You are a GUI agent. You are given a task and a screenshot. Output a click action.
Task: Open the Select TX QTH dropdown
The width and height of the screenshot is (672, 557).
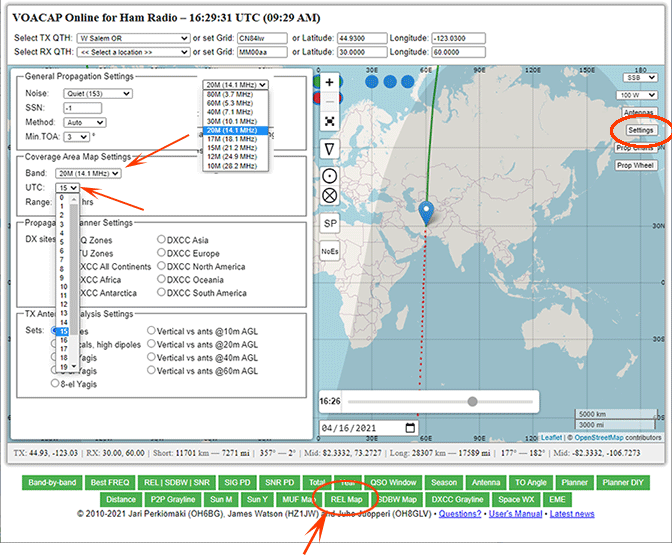(133, 38)
